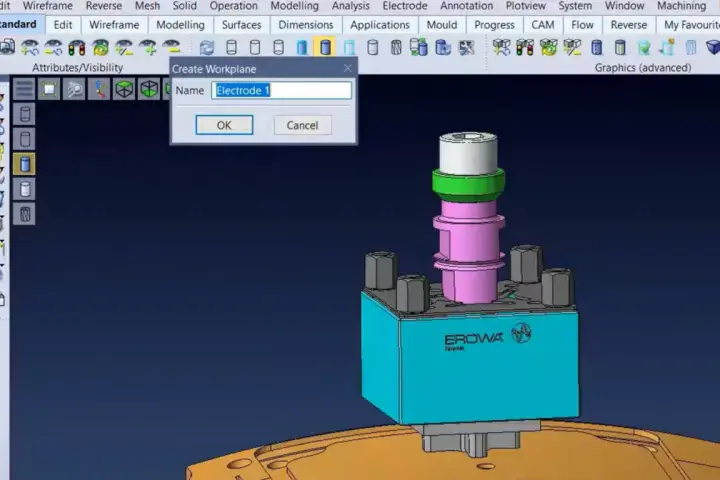
Task: Open the viewport hamburger menu icon
Action: tap(24, 89)
